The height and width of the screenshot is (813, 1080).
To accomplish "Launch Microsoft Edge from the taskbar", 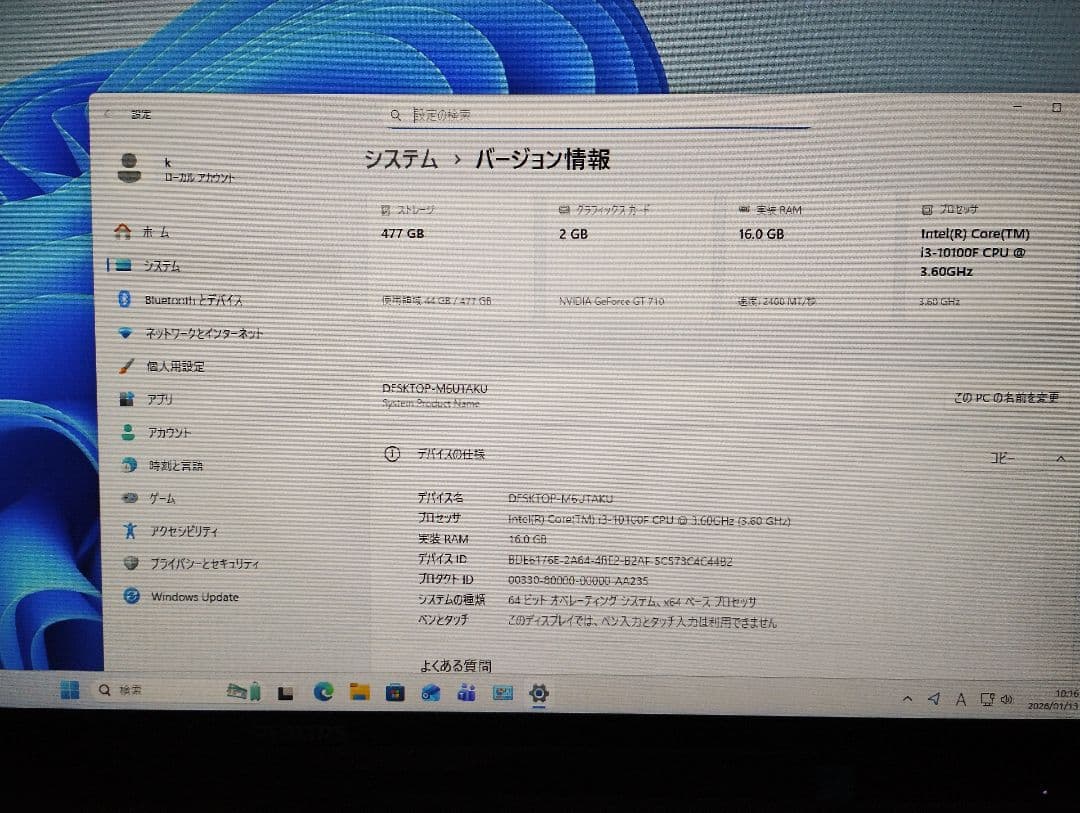I will (x=324, y=691).
